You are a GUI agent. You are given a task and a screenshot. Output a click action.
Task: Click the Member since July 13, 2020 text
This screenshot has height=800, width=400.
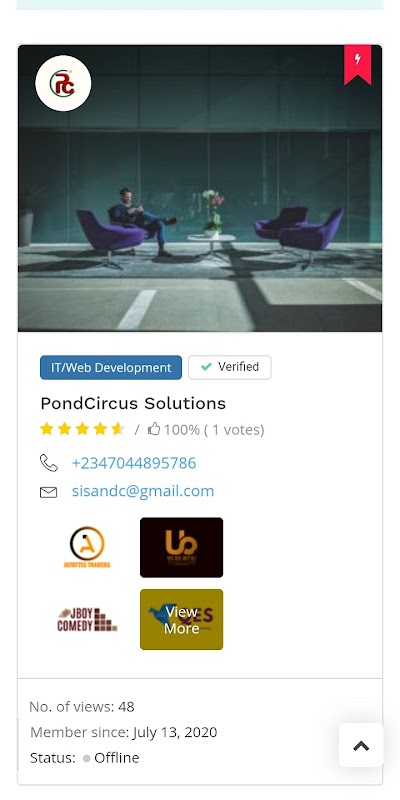coord(123,732)
